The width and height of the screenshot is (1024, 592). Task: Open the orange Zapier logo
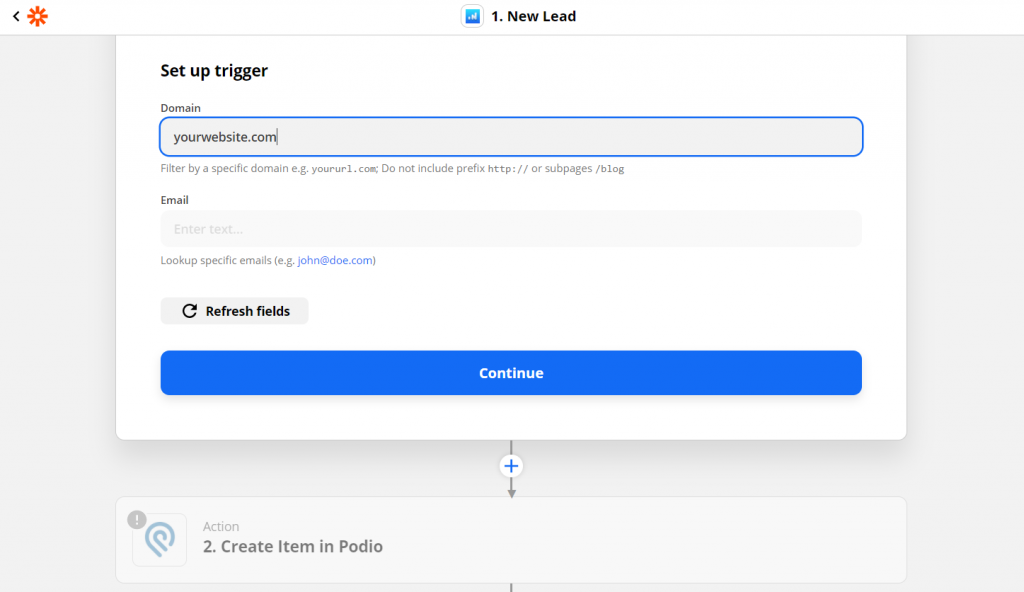38,16
